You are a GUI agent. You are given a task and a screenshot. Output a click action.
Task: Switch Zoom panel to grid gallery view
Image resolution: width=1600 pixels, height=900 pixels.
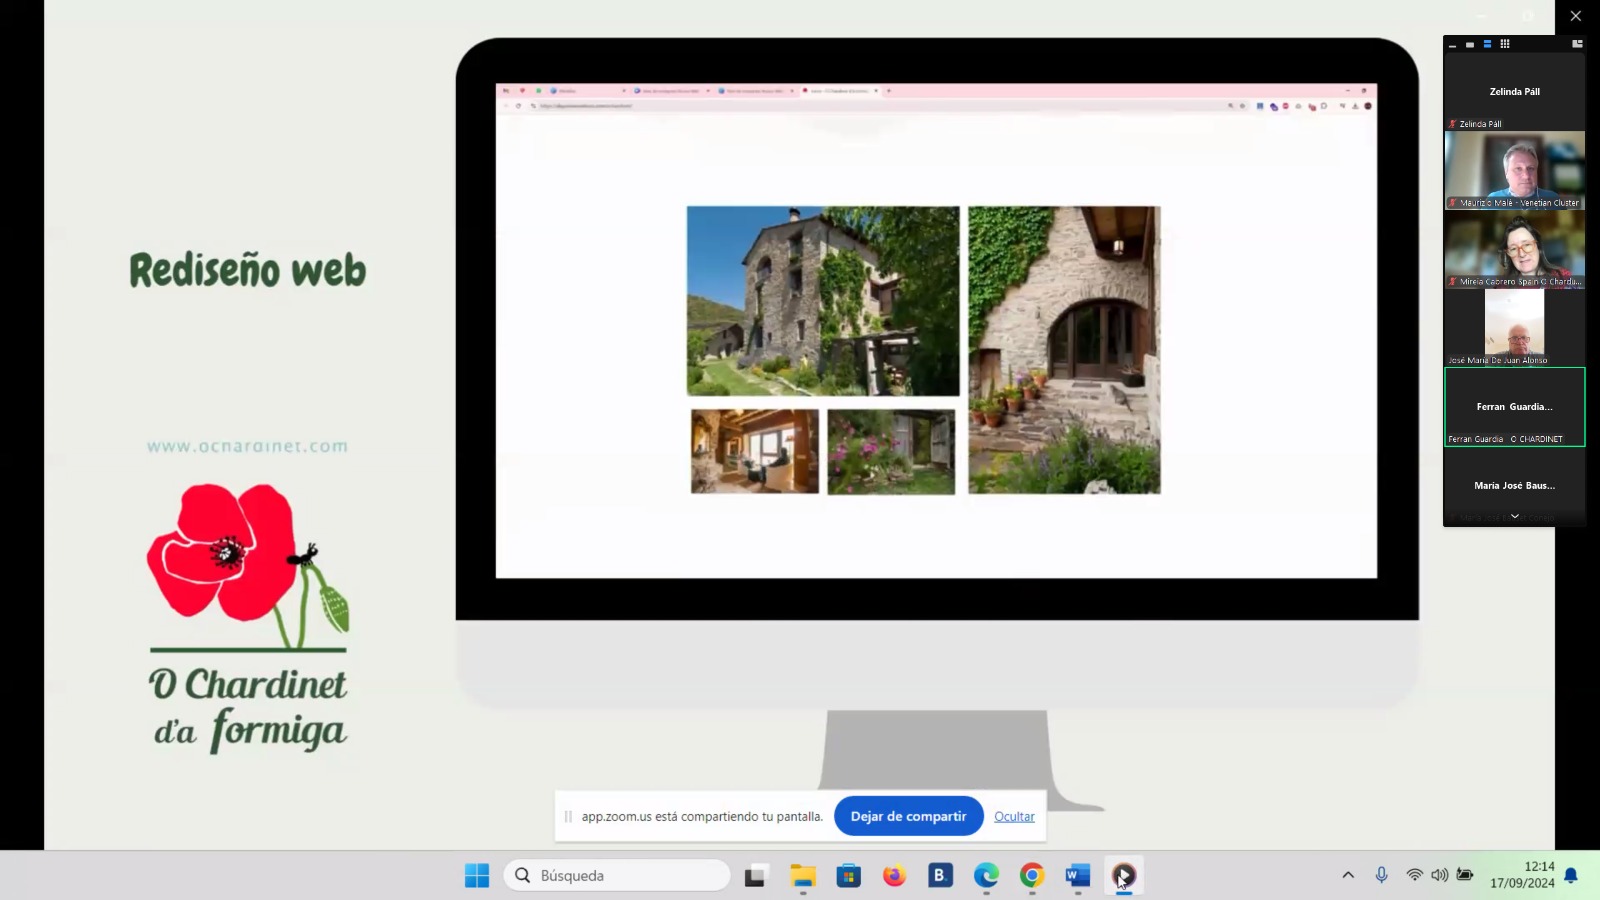point(1505,44)
